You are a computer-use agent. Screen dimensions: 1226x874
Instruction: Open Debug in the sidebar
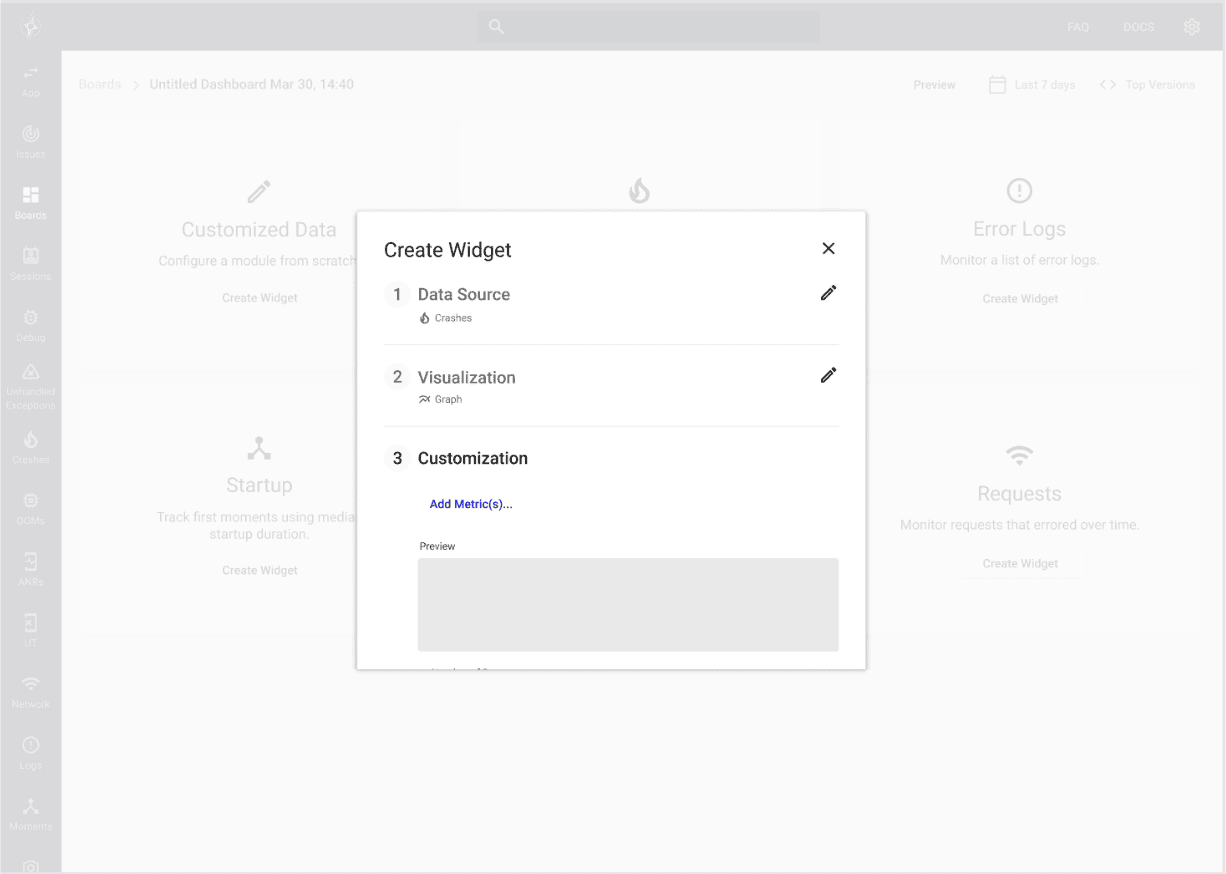coord(31,326)
